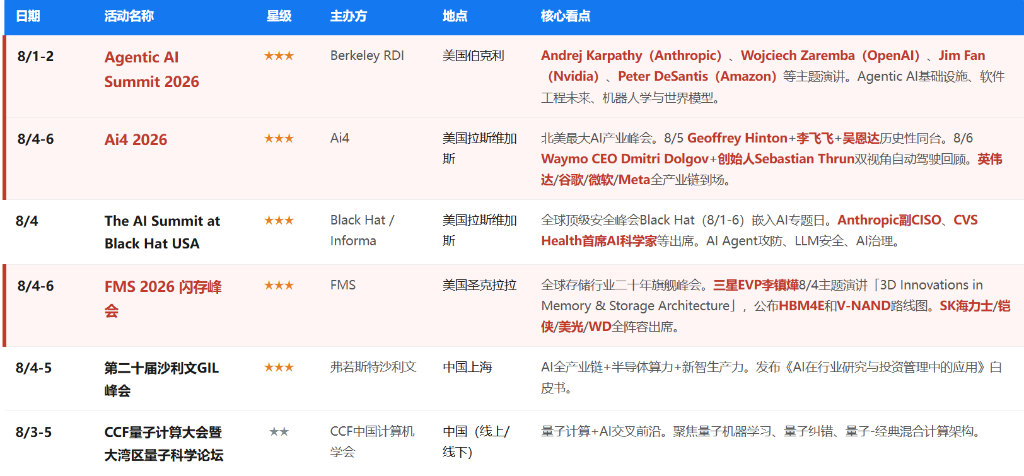1024x476 pixels.
Task: Click the Anthropic副CISO highlighted text
Action: point(889,220)
